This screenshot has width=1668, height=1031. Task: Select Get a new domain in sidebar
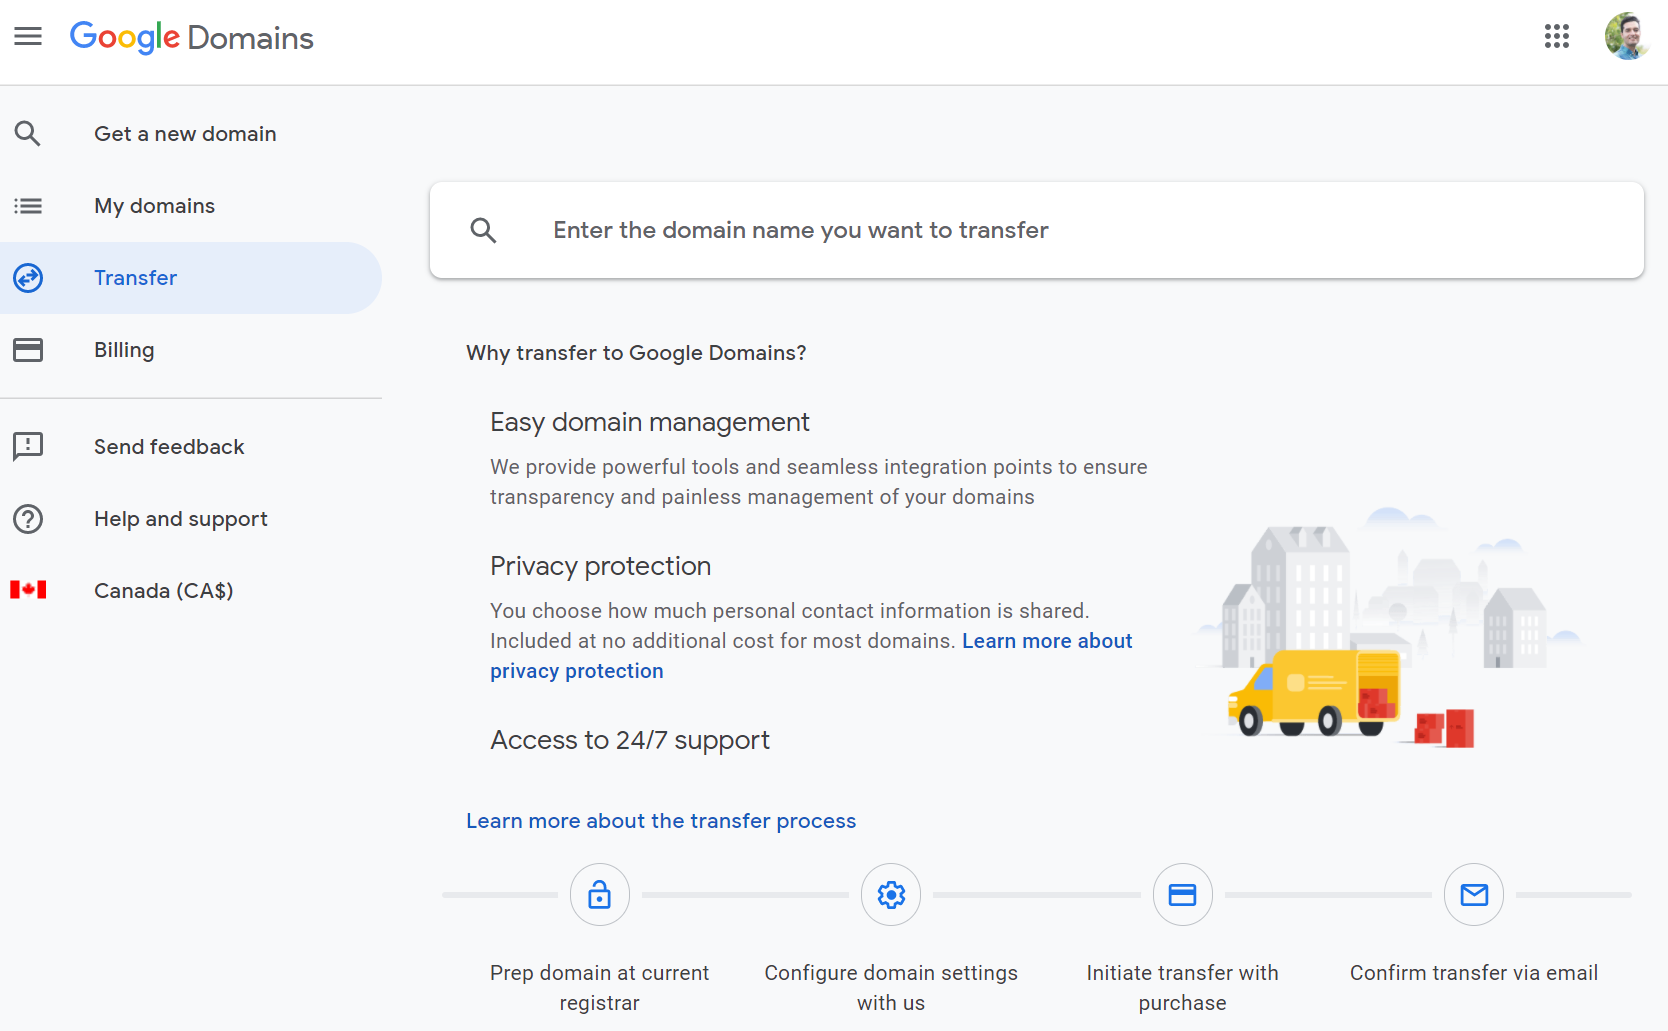pyautogui.click(x=185, y=134)
